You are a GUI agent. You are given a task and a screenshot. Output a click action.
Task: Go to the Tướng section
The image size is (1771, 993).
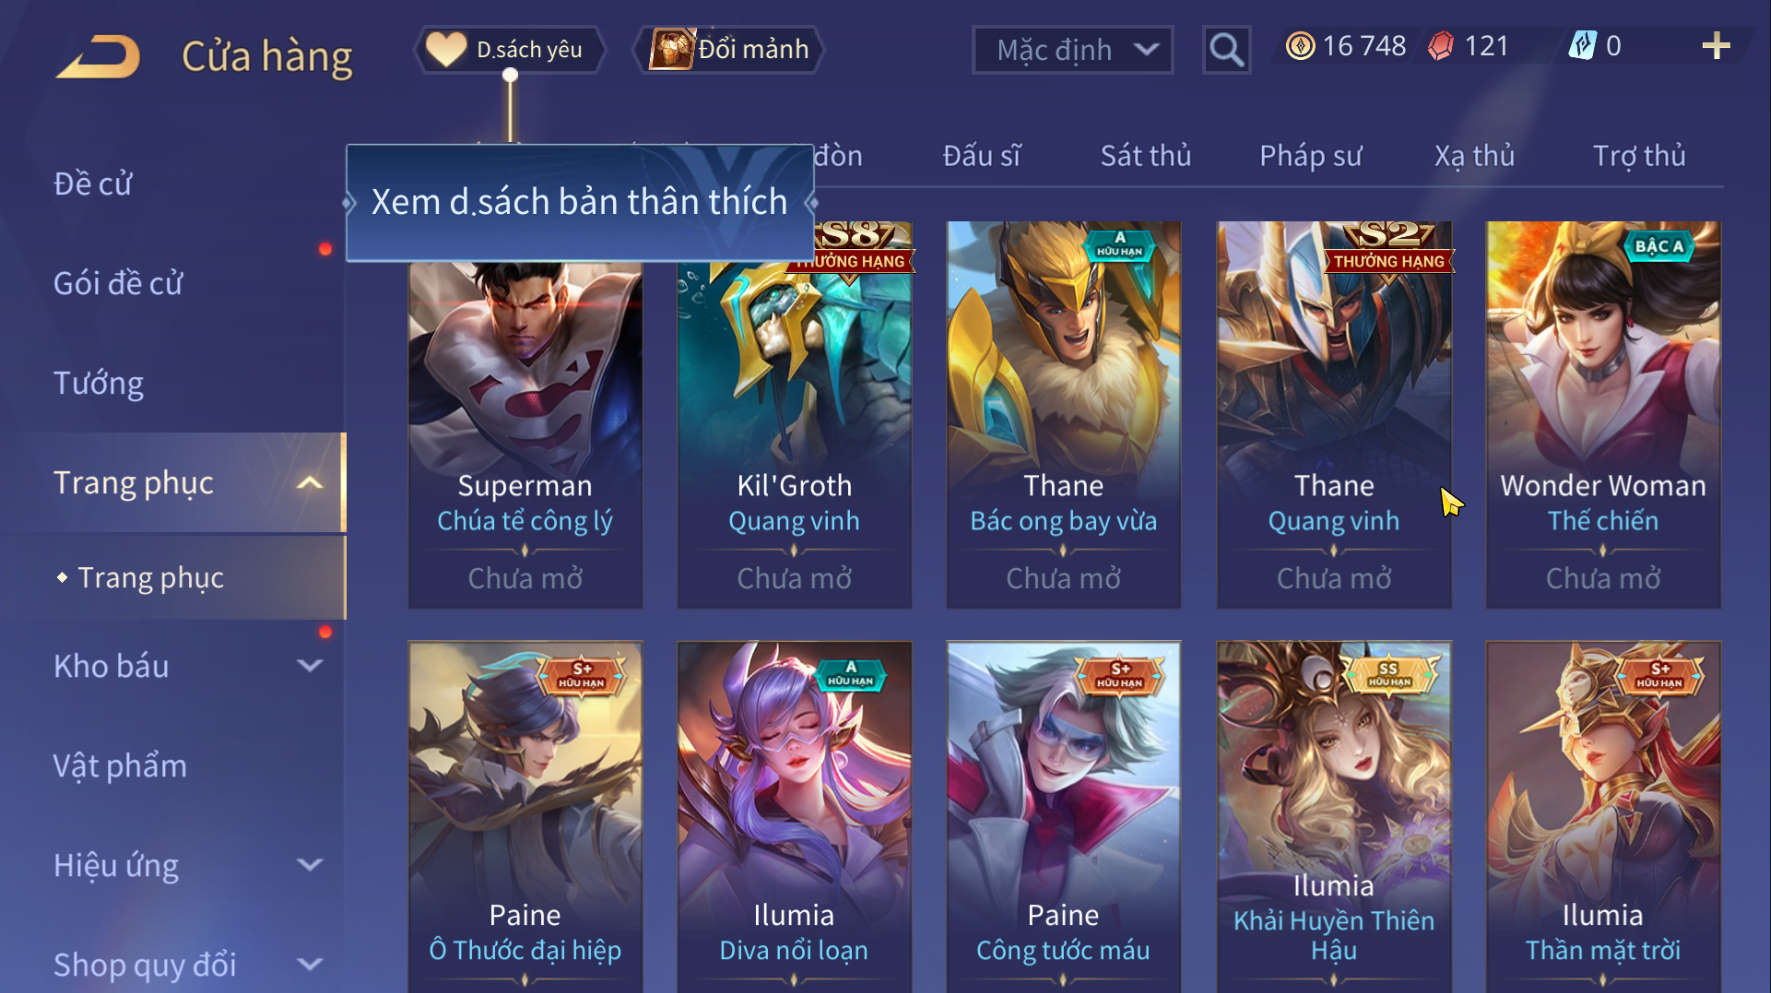(x=98, y=383)
